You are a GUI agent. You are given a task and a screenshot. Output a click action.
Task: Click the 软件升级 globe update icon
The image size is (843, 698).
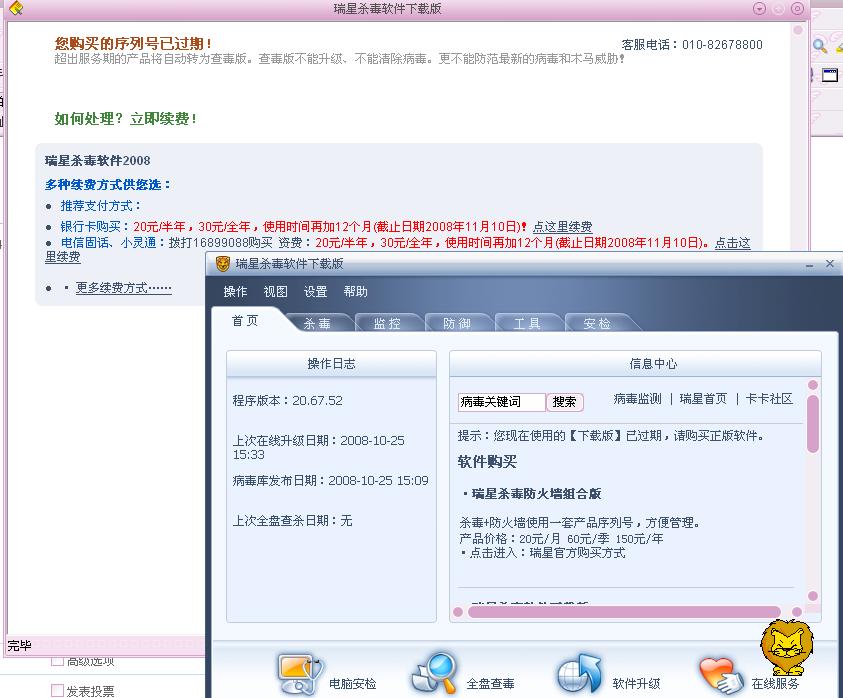point(578,674)
